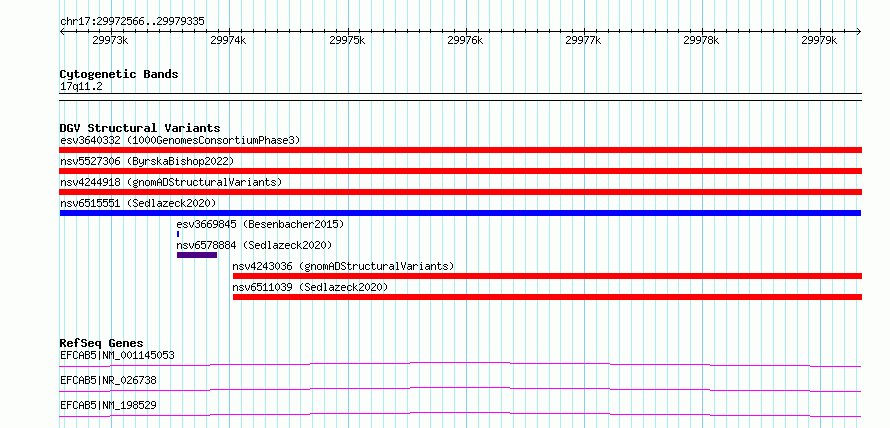Click the 17q11.2 cytogenetic band bar

pyautogui.click(x=460, y=97)
